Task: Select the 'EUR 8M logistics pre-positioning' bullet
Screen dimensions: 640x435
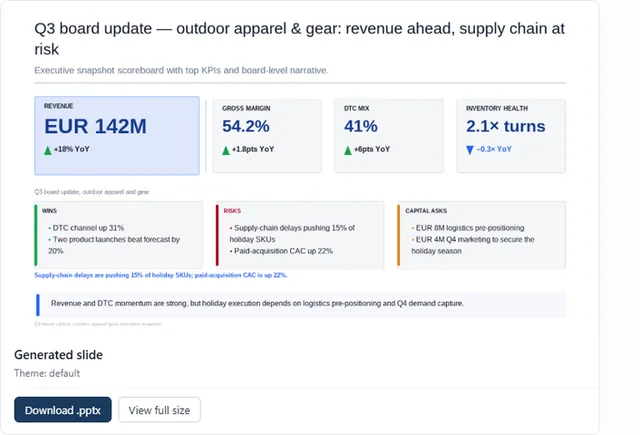Action: tap(468, 228)
